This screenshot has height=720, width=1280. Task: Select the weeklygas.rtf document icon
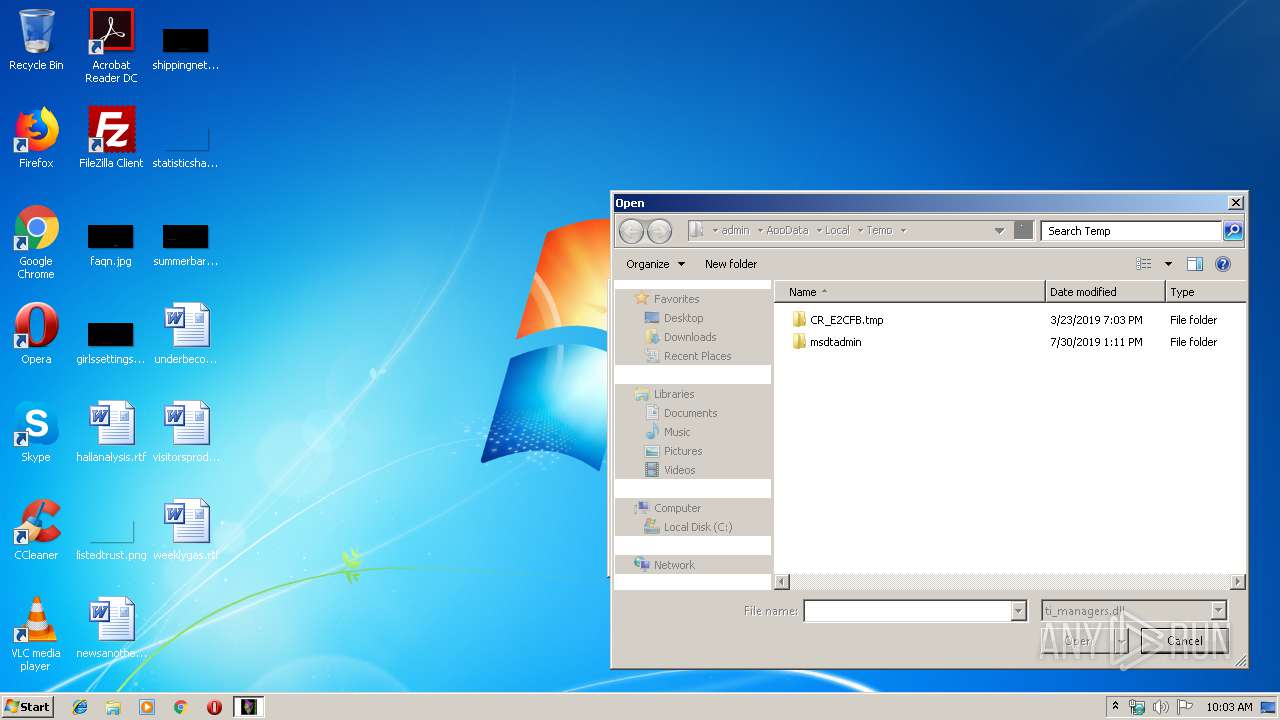tap(186, 530)
